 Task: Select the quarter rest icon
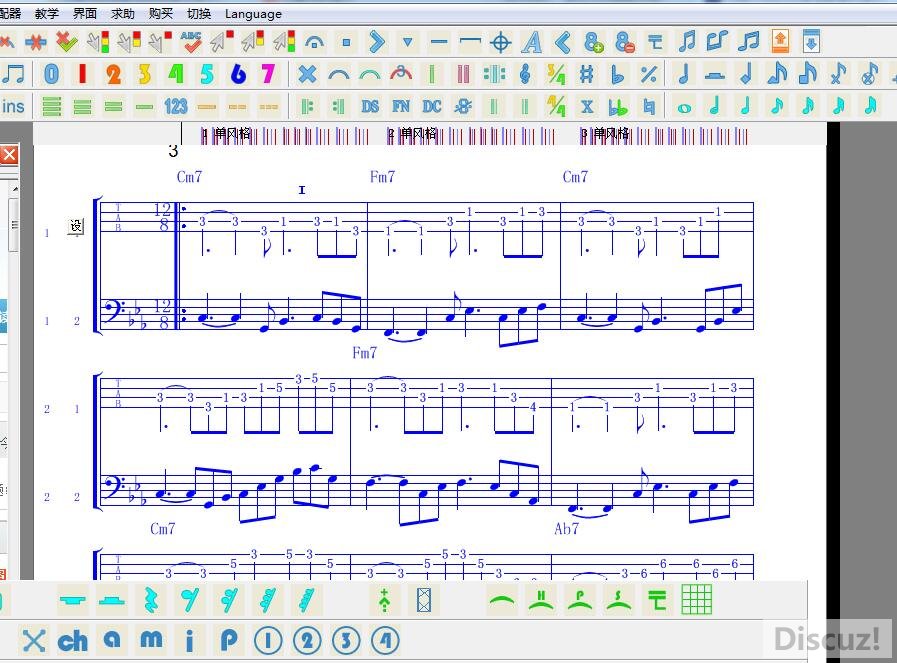click(150, 600)
